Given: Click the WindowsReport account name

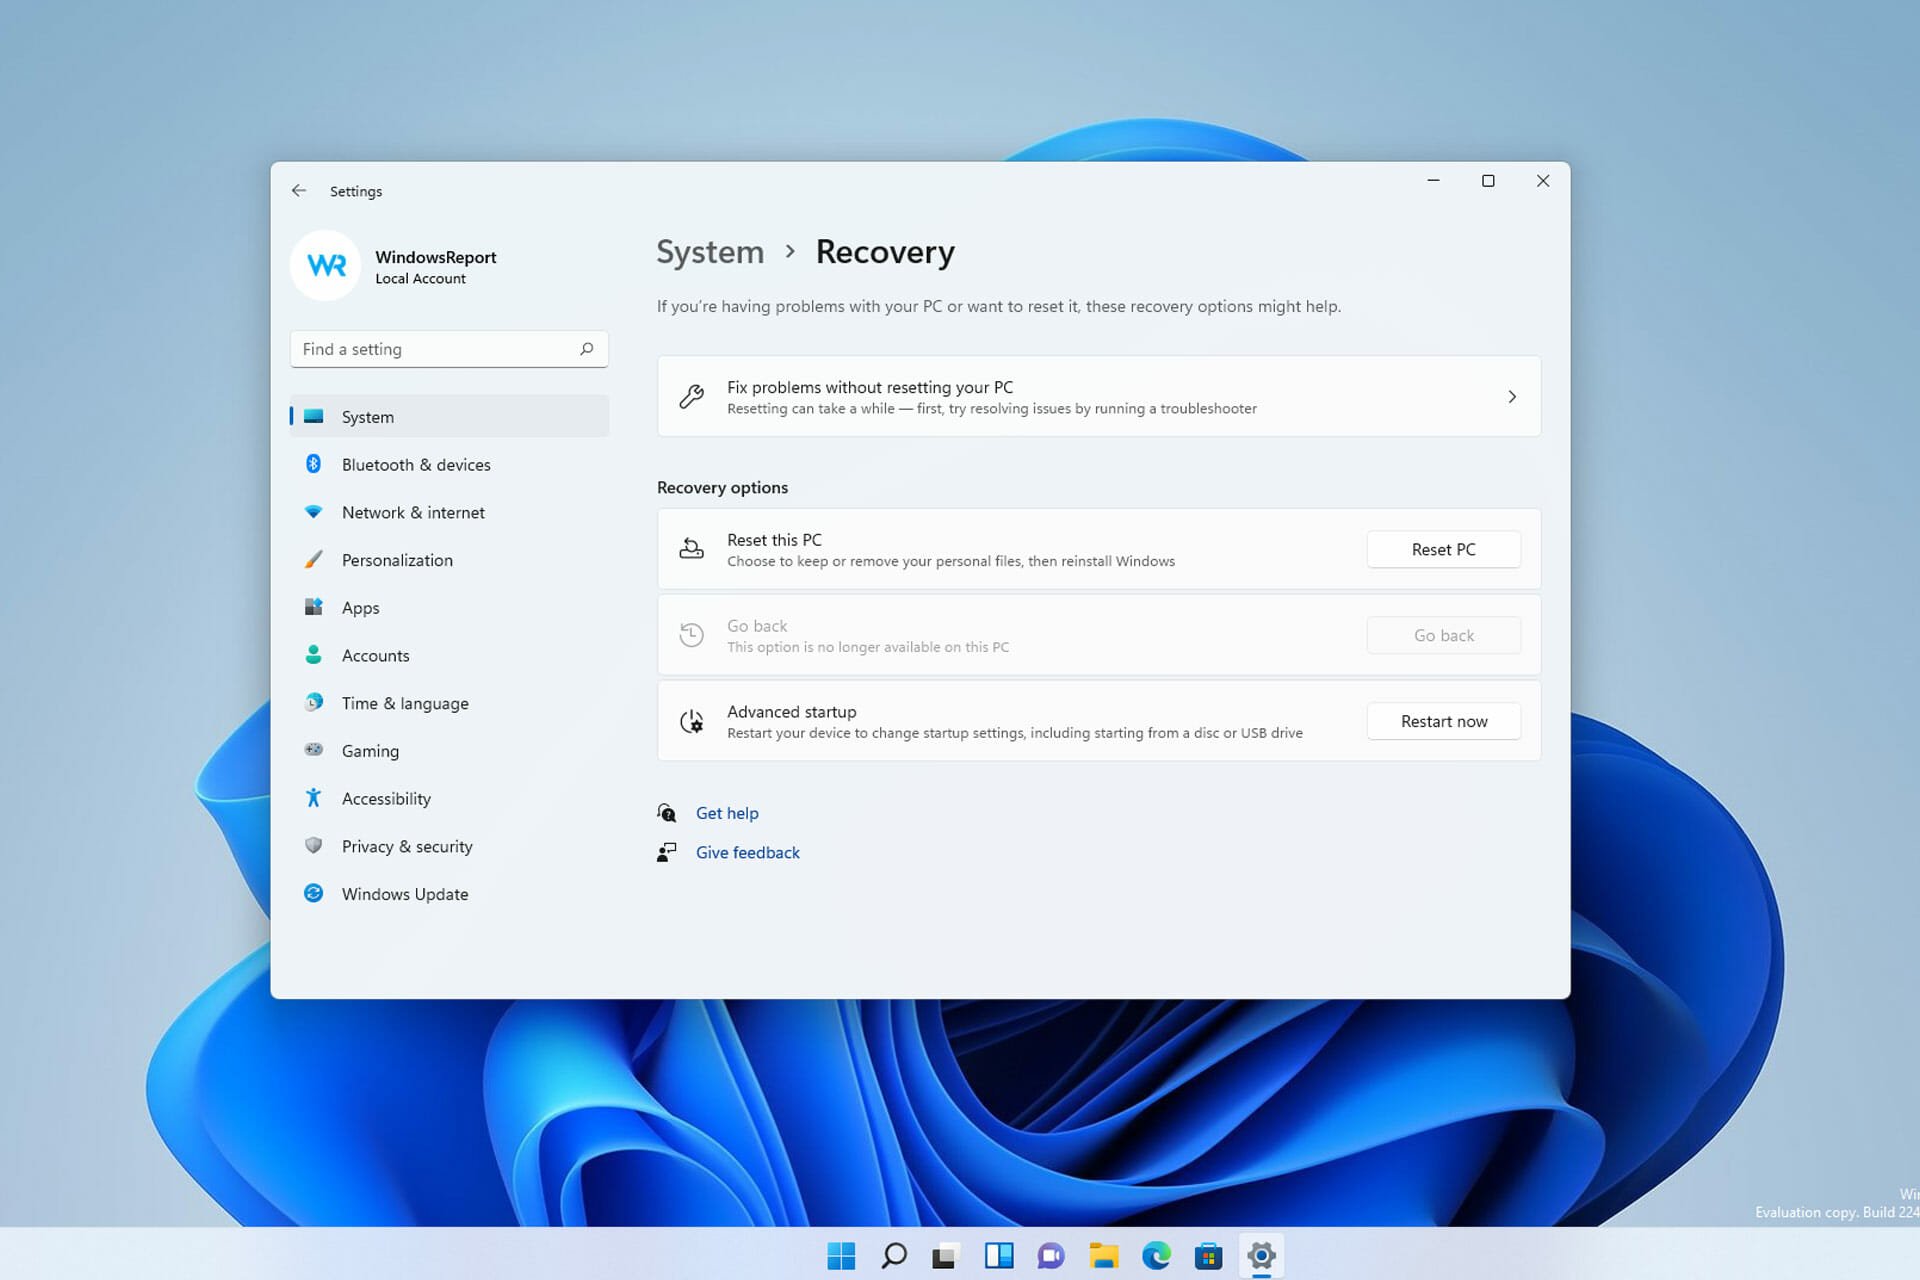Looking at the screenshot, I should [435, 257].
